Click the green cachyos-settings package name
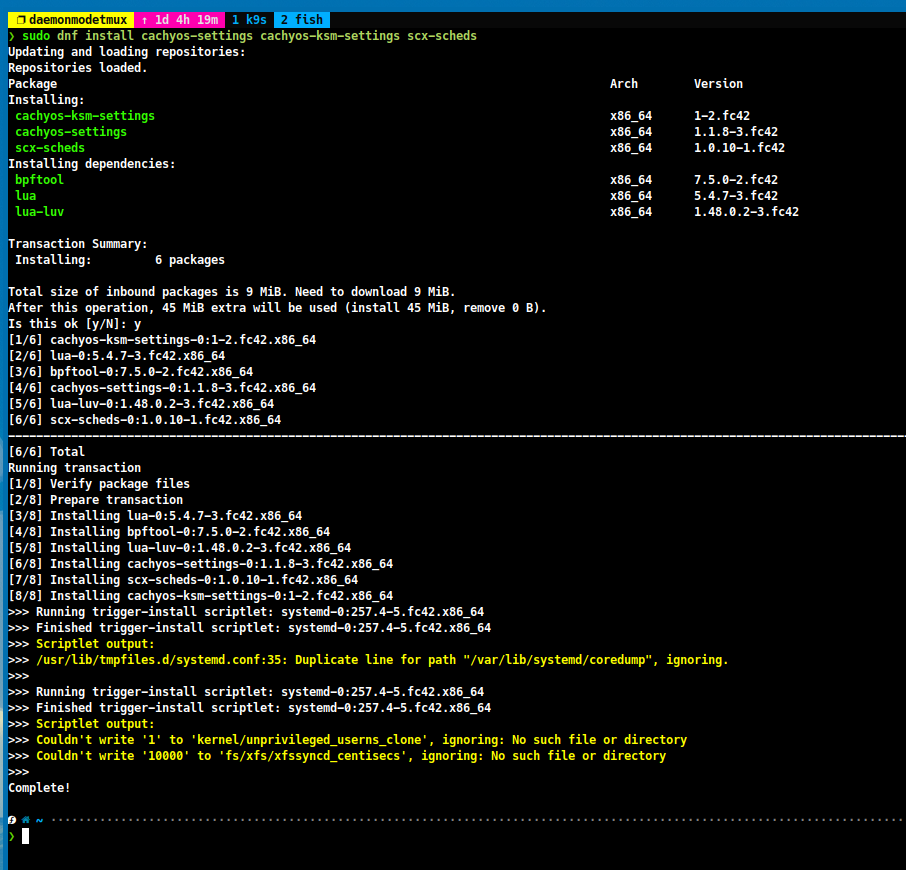 [71, 132]
